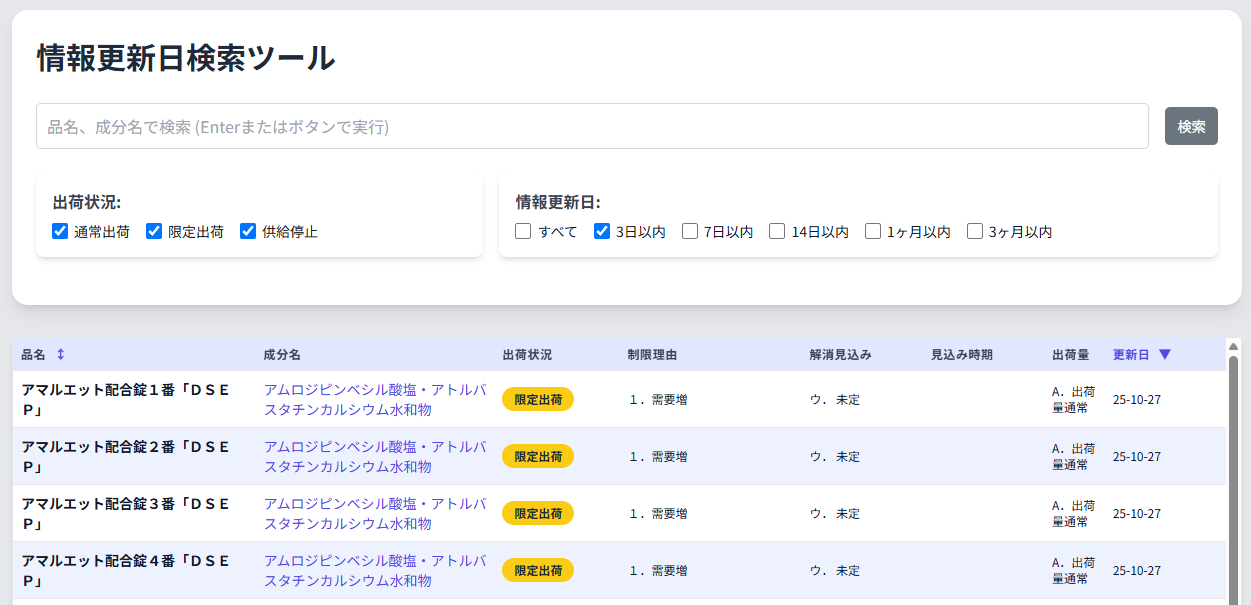1251x605 pixels.
Task: Uncheck the 供給停止 checkbox
Action: click(x=248, y=231)
